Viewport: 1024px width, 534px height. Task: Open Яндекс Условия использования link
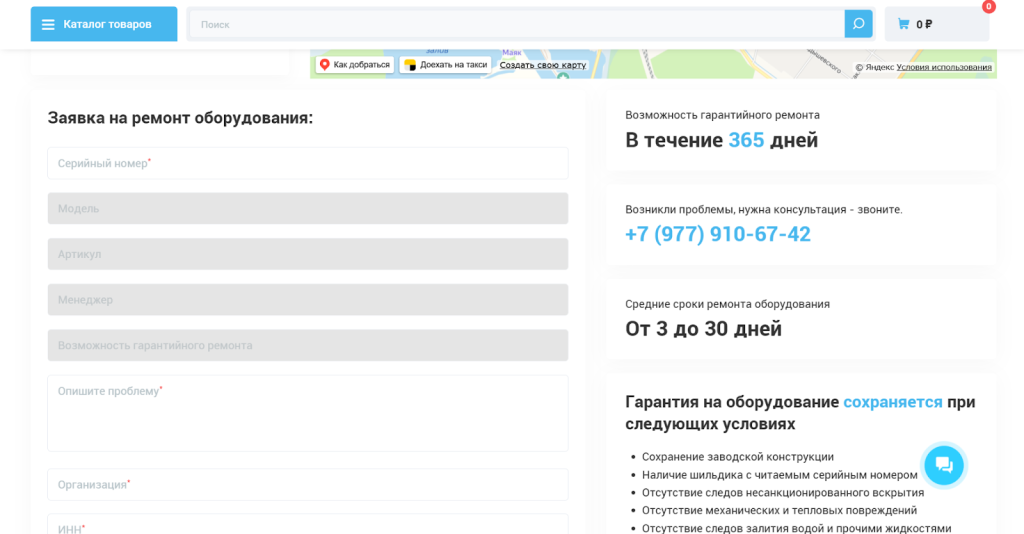[944, 67]
